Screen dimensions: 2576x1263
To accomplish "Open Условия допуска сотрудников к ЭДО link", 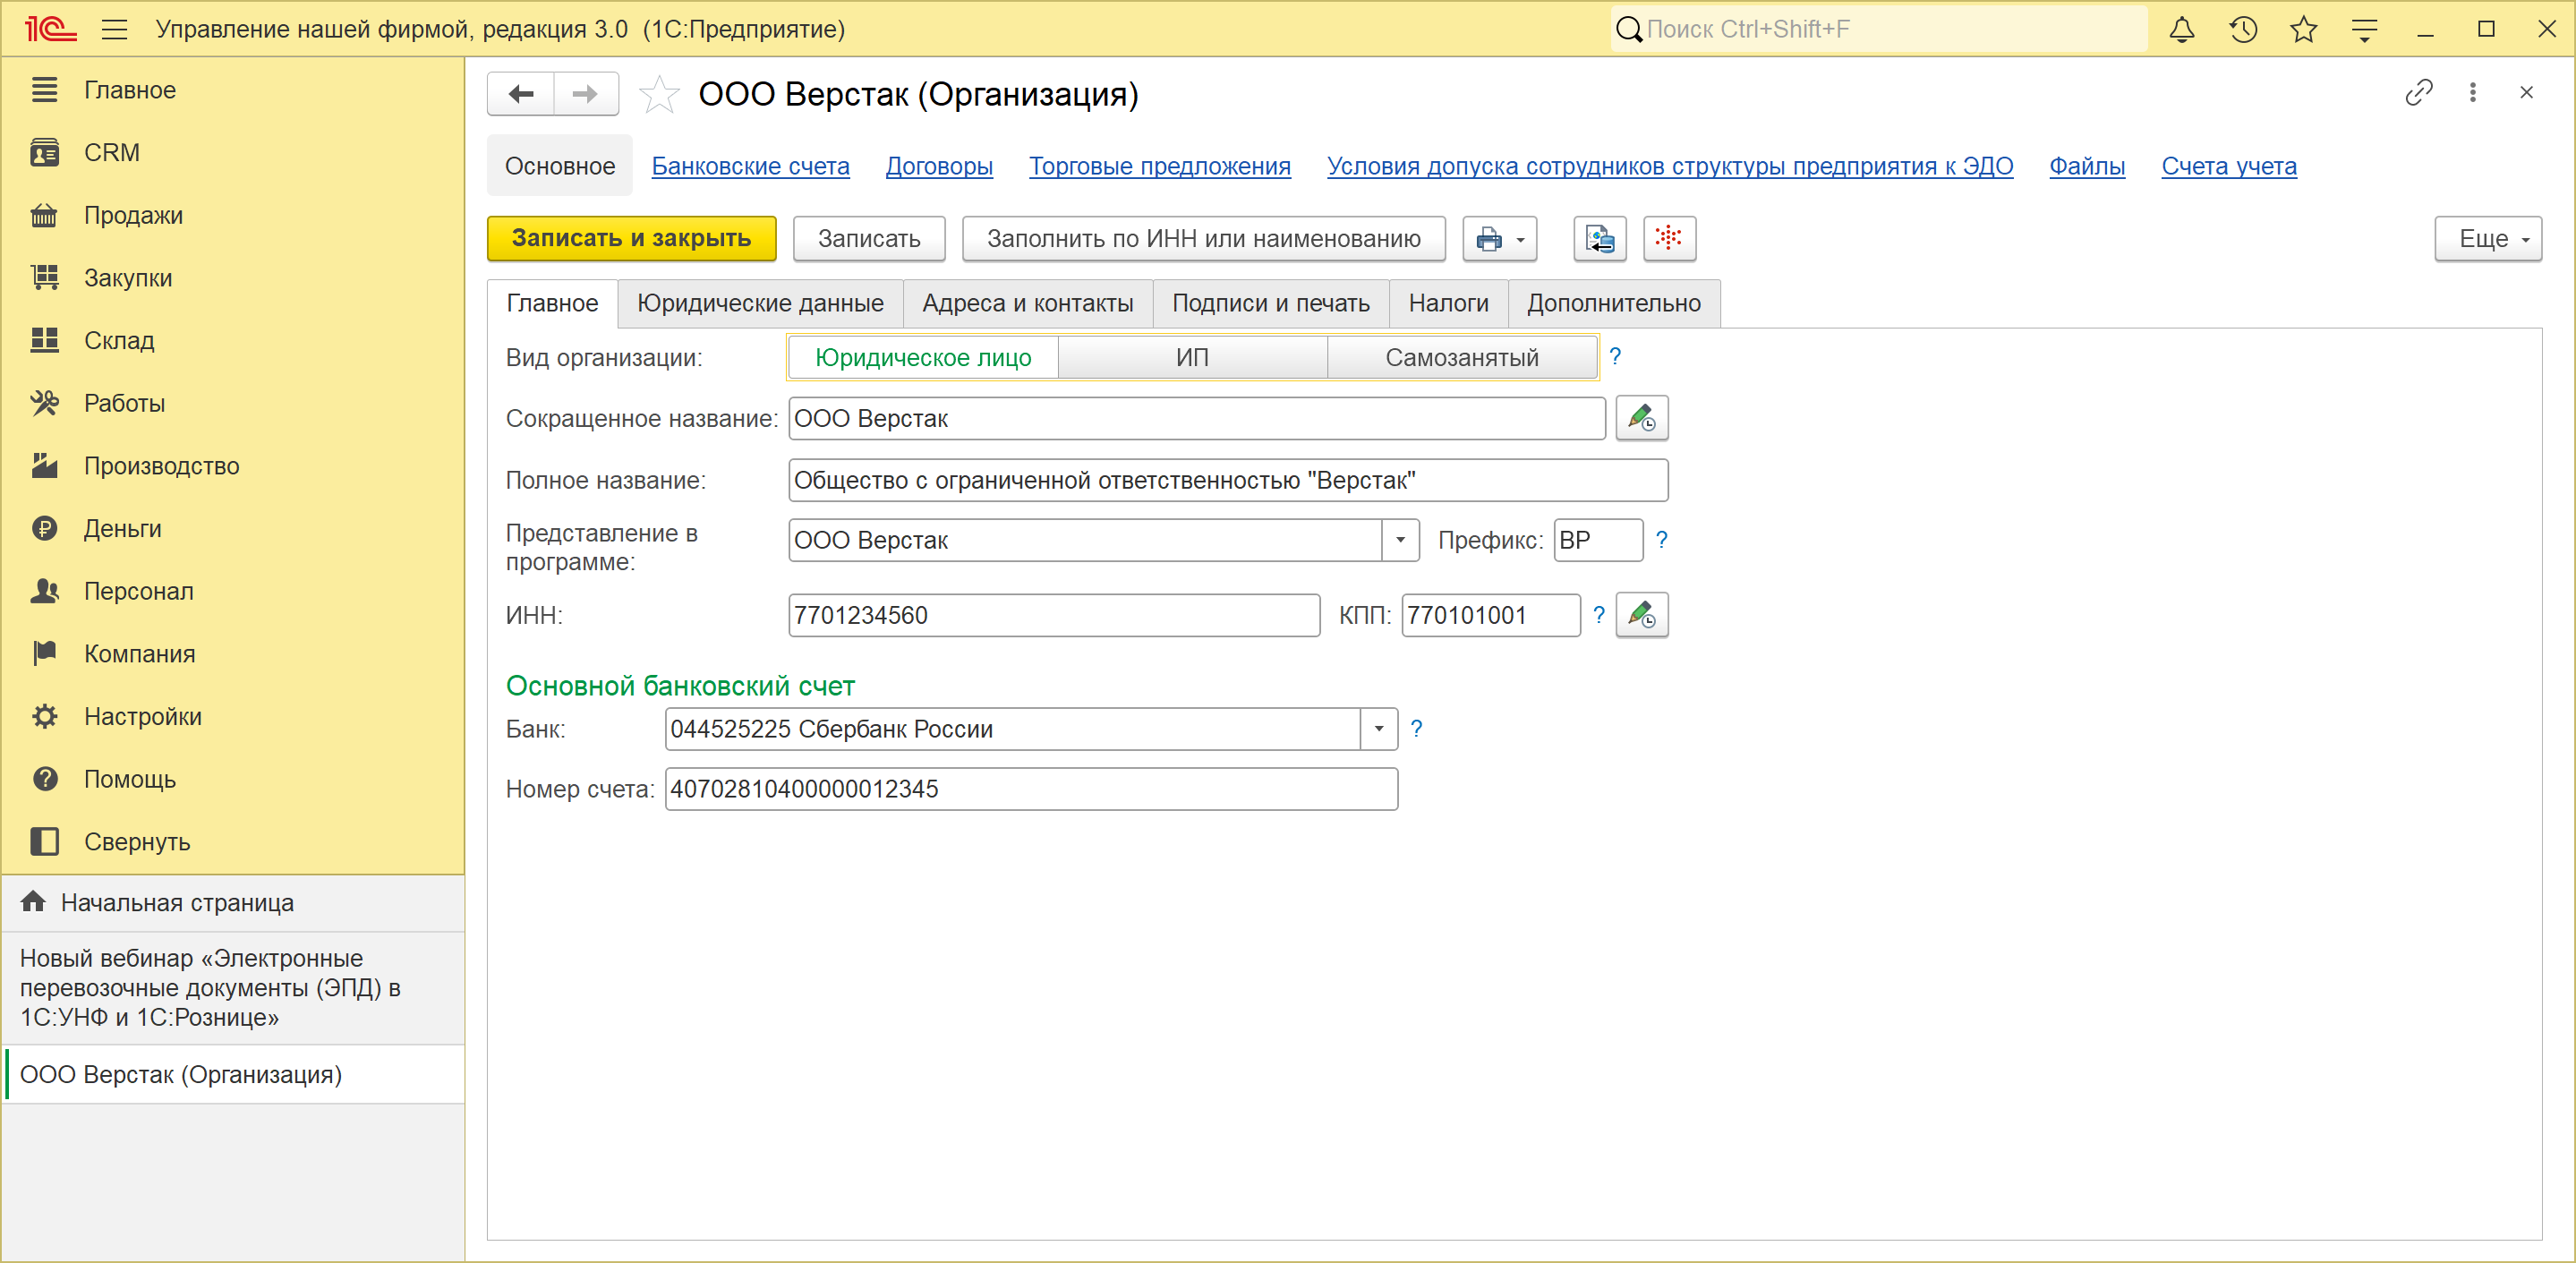I will (1670, 166).
